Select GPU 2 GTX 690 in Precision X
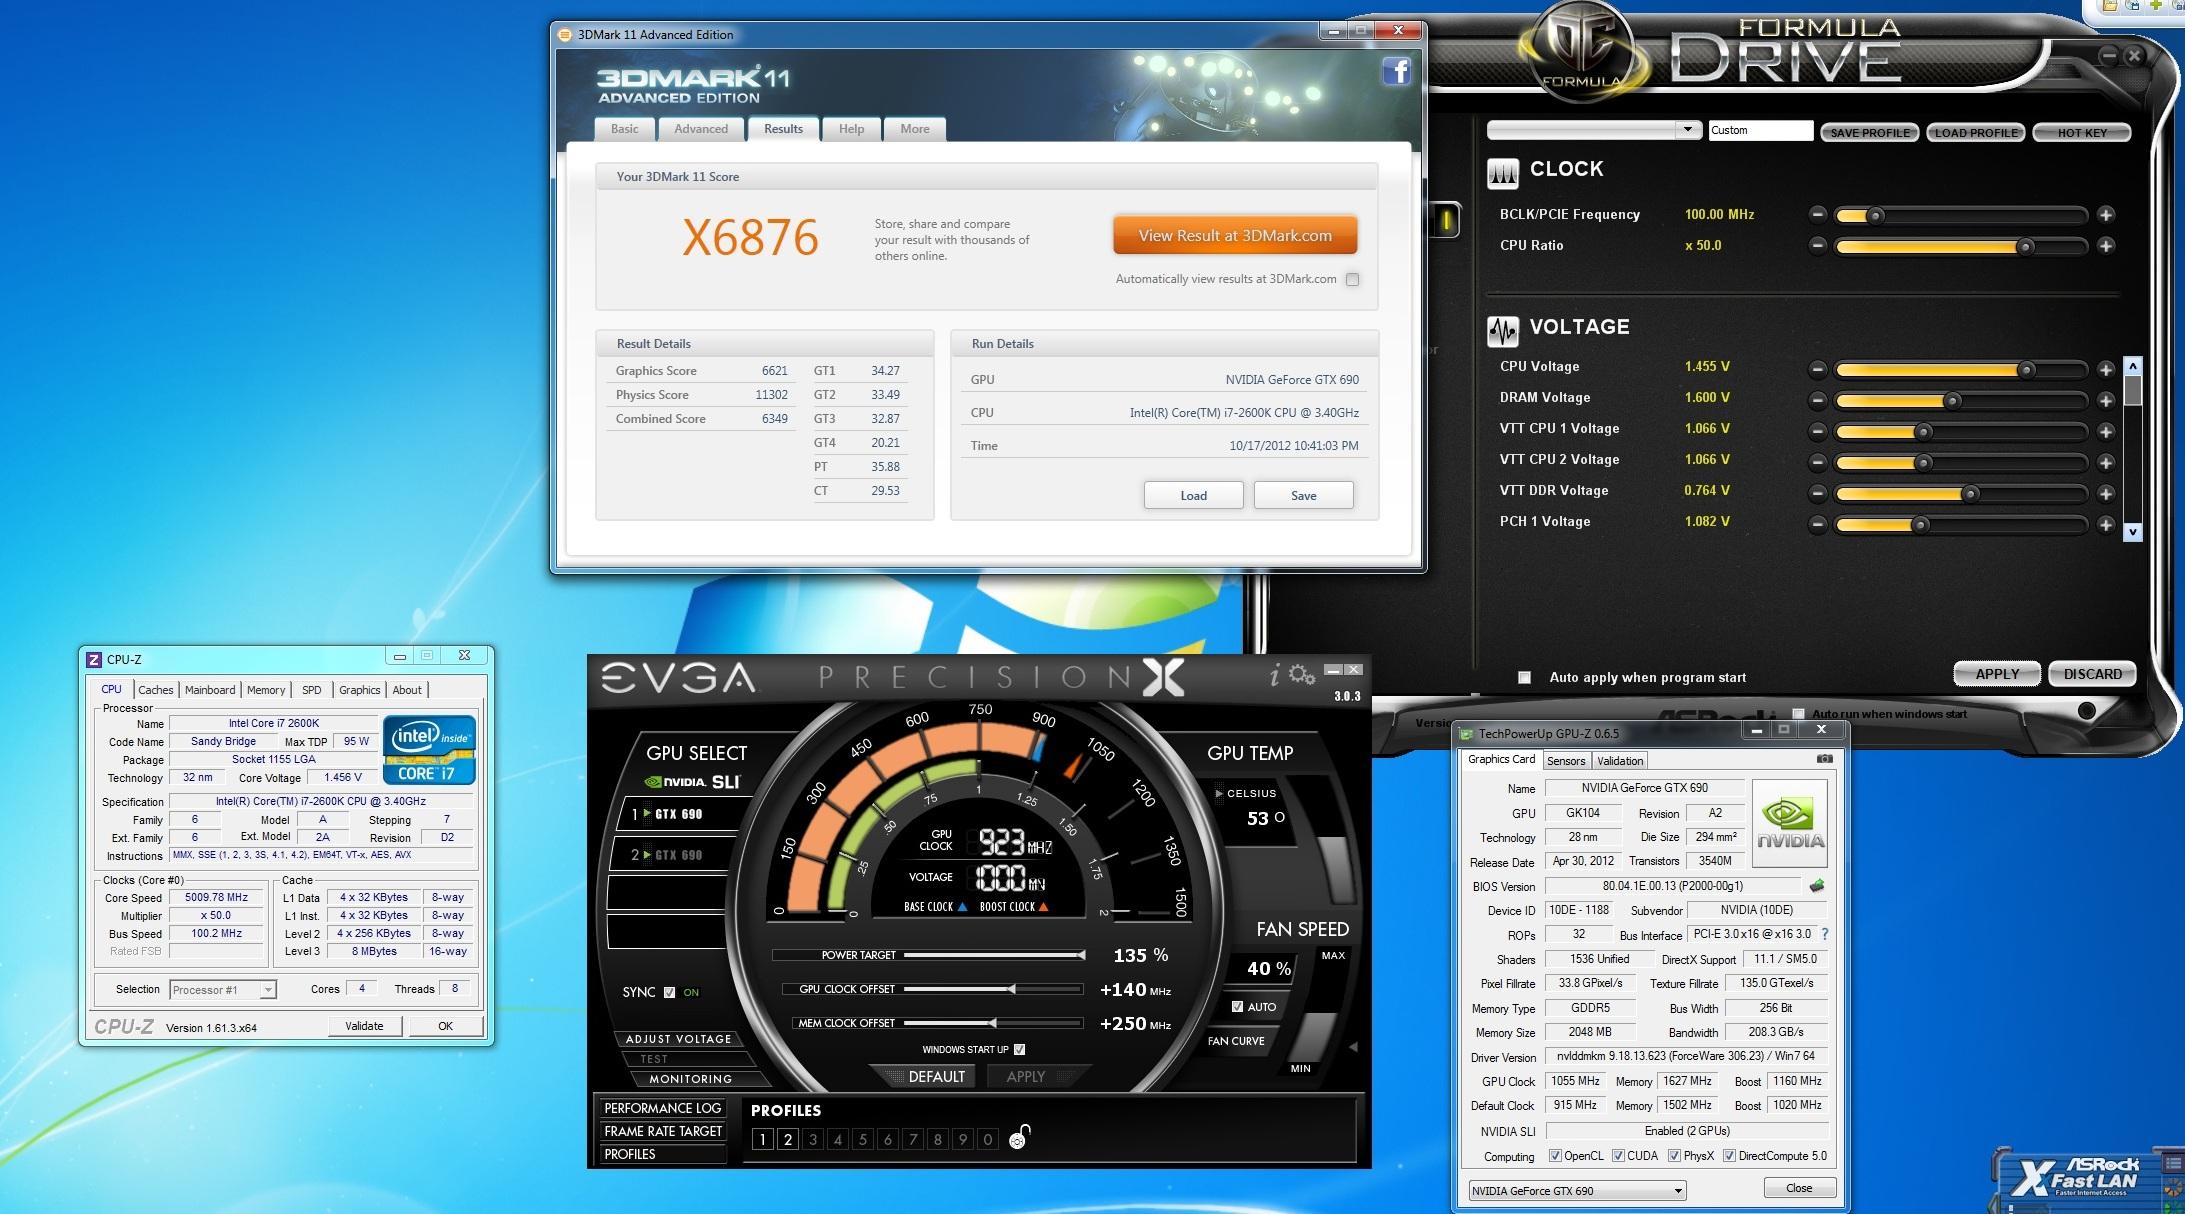The image size is (2185, 1214). 671,855
